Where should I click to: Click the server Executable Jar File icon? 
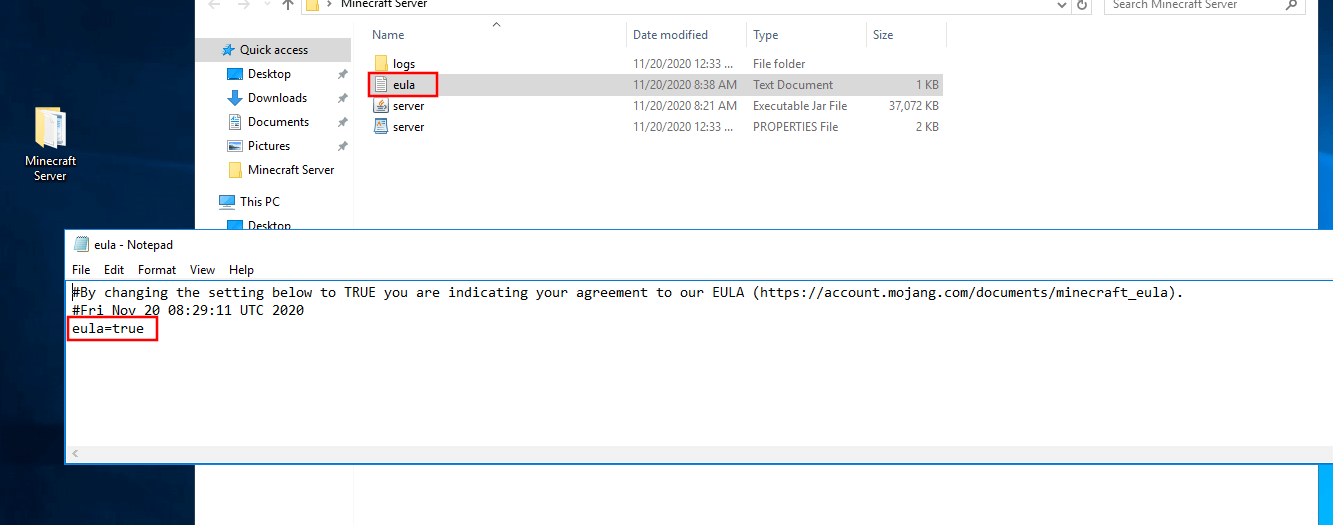381,106
